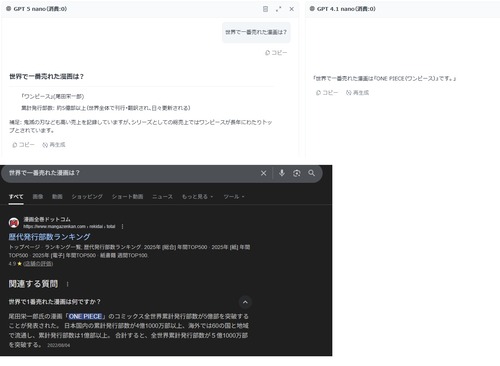Screen dimensions: 500x366
Task: Regenerate the GPT 4.1 nano answer with 再生成
Action: tap(357, 93)
